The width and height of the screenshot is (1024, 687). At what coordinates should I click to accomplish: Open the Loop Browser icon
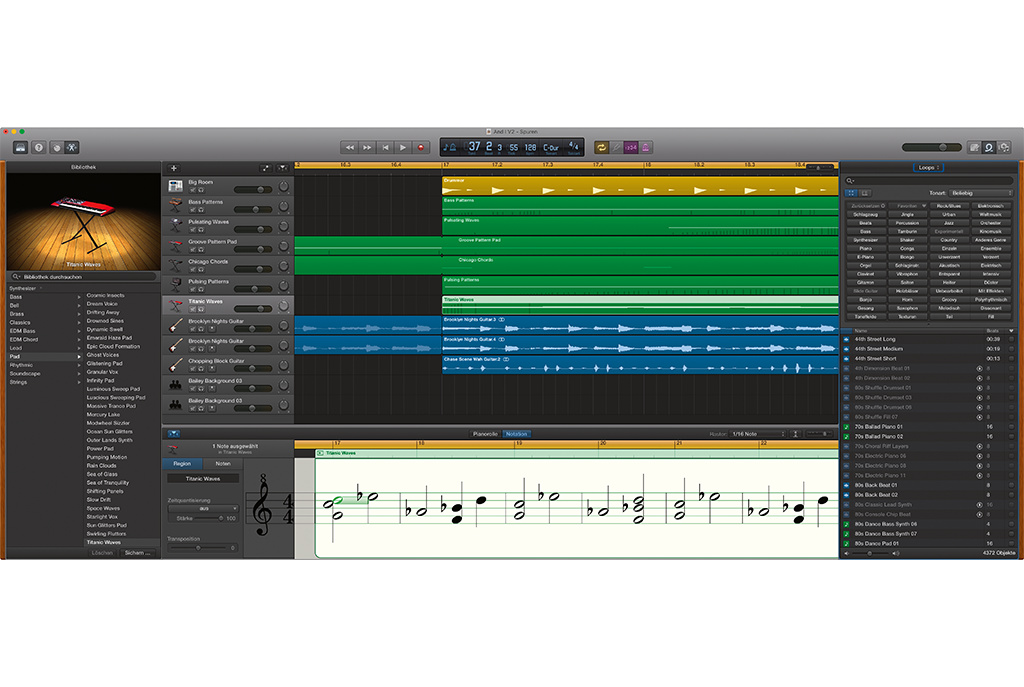[x=988, y=147]
